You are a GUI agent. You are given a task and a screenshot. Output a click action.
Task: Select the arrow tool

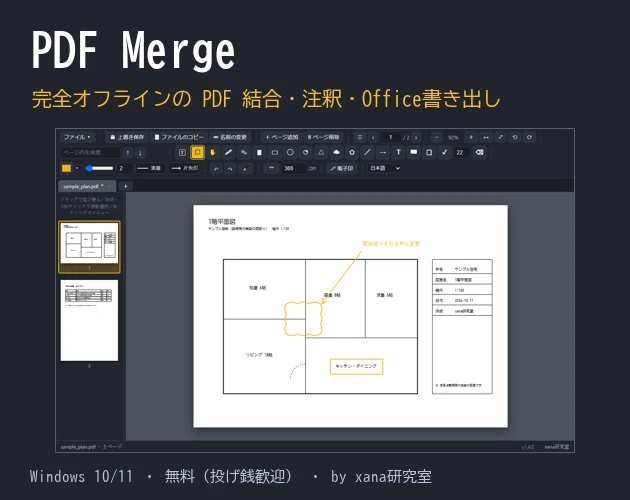383,152
